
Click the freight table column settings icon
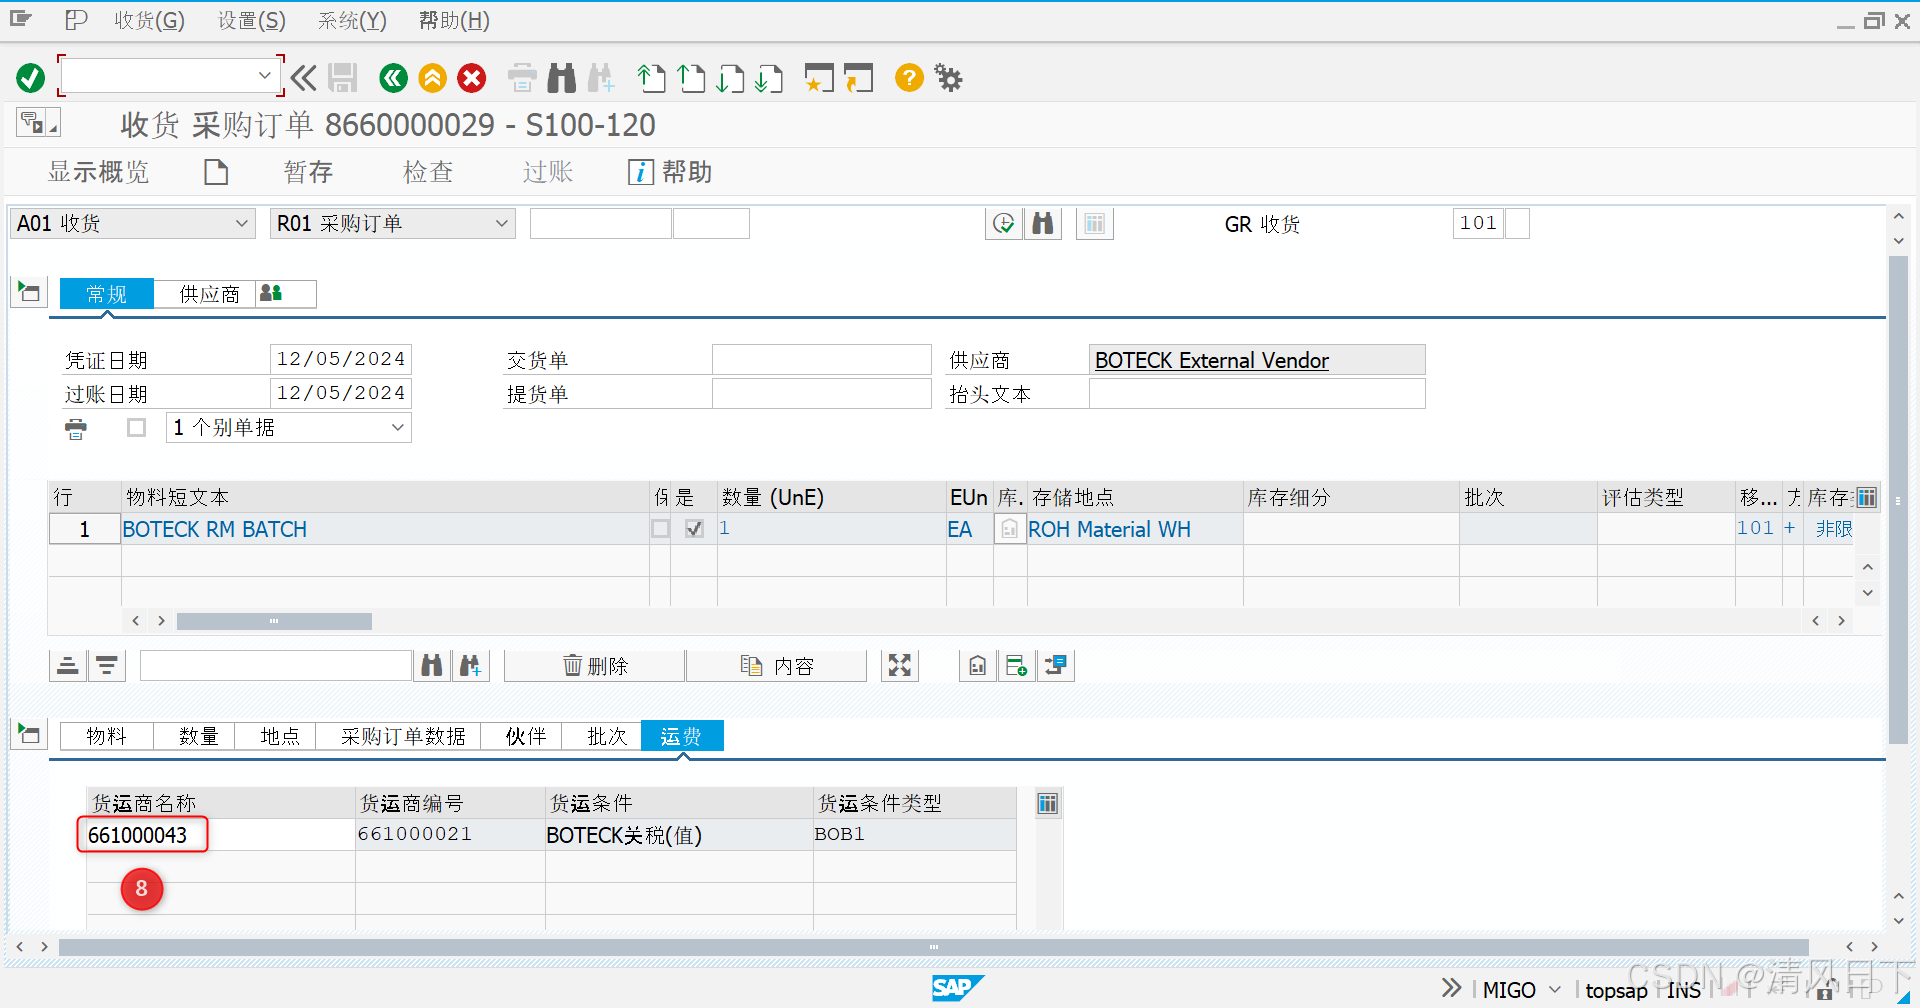(x=1047, y=803)
